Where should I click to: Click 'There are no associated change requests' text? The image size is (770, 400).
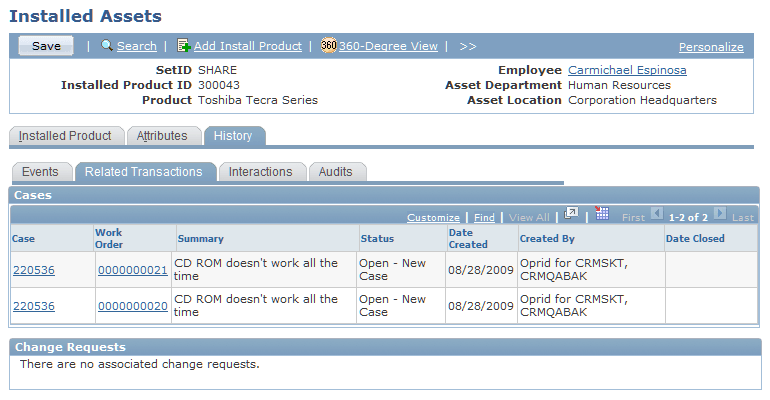point(139,364)
